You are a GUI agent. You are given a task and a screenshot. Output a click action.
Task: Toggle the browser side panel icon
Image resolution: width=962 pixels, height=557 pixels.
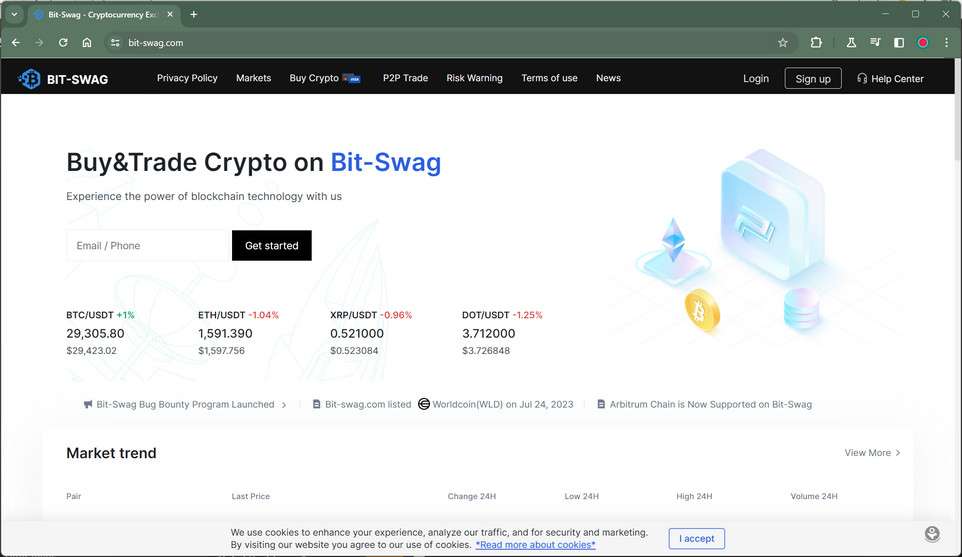(899, 43)
